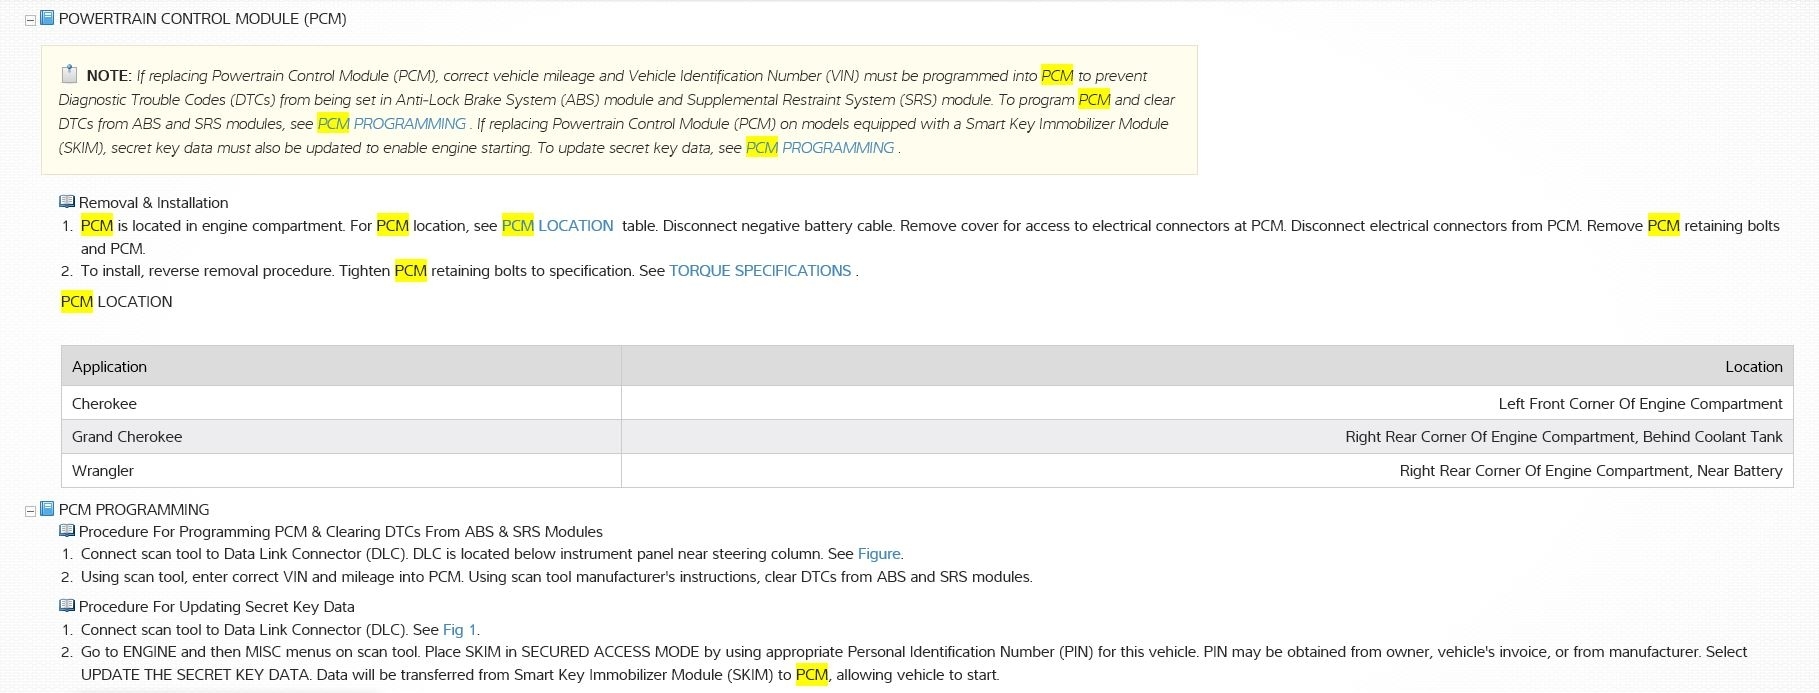Select the Grand Cherokee table cell
1819x693 pixels.
point(341,437)
